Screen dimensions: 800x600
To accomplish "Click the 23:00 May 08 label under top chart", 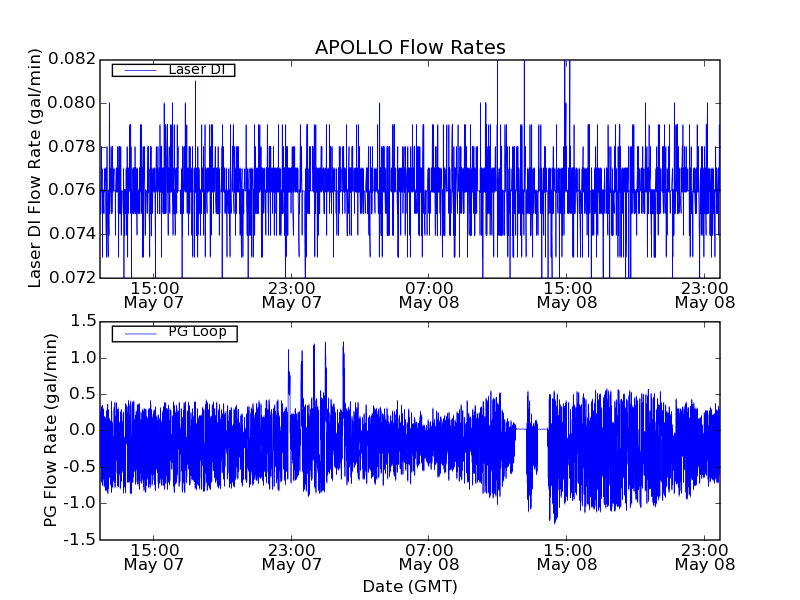I will click(x=705, y=294).
